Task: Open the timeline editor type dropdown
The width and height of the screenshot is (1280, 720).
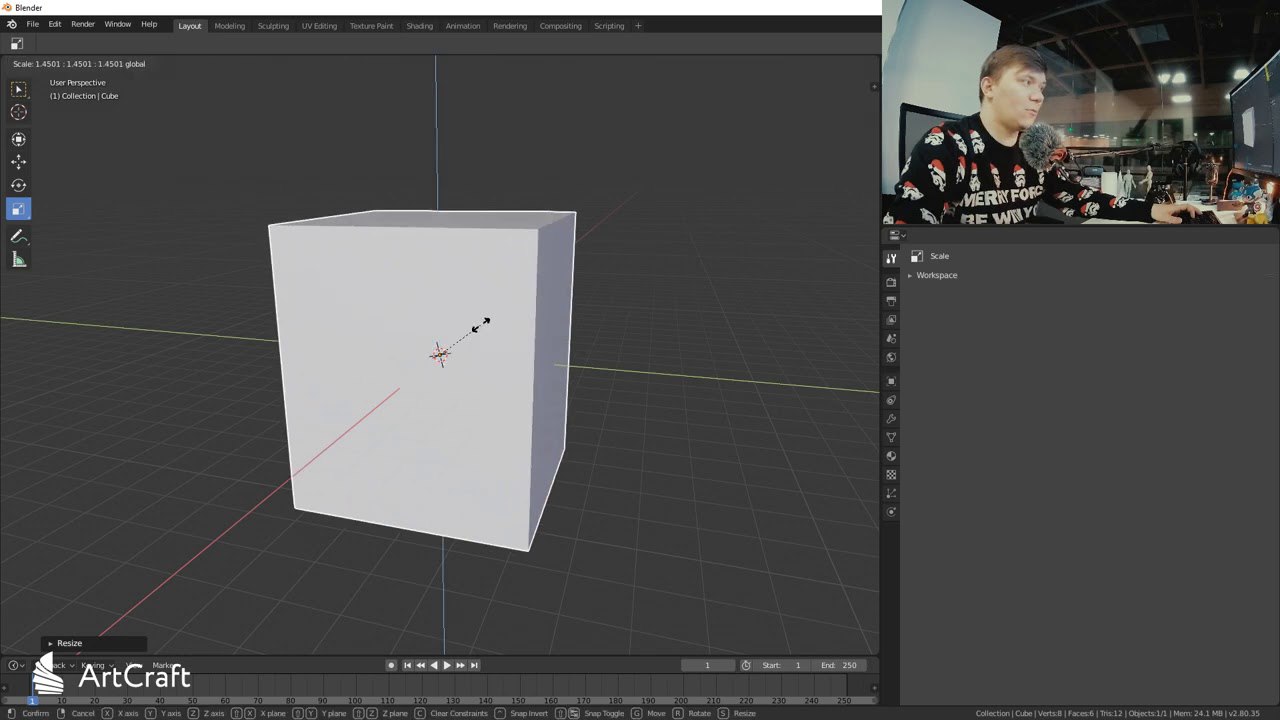Action: point(17,665)
